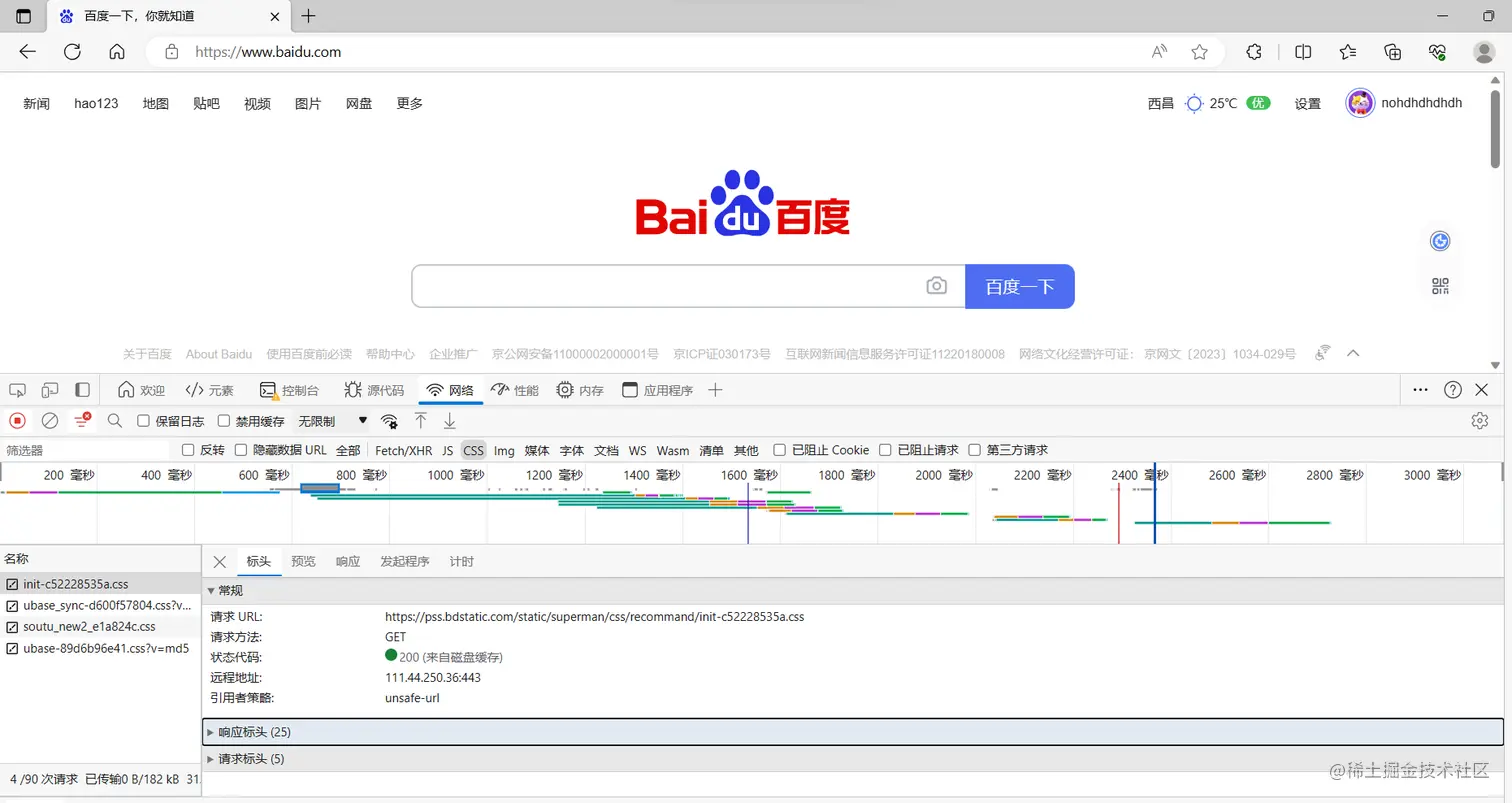Image resolution: width=1512 pixels, height=803 pixels.
Task: Add new DevTools tool with plus
Action: click(x=715, y=390)
